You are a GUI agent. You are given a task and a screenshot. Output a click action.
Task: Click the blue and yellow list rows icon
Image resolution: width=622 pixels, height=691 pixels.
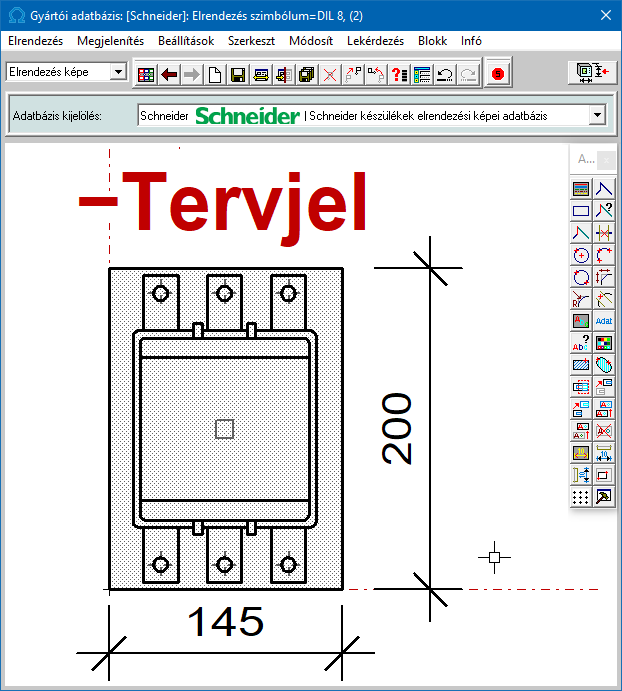tap(422, 74)
